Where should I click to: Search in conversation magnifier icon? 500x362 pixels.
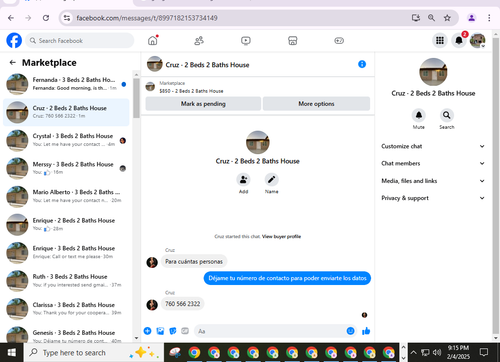pyautogui.click(x=447, y=115)
